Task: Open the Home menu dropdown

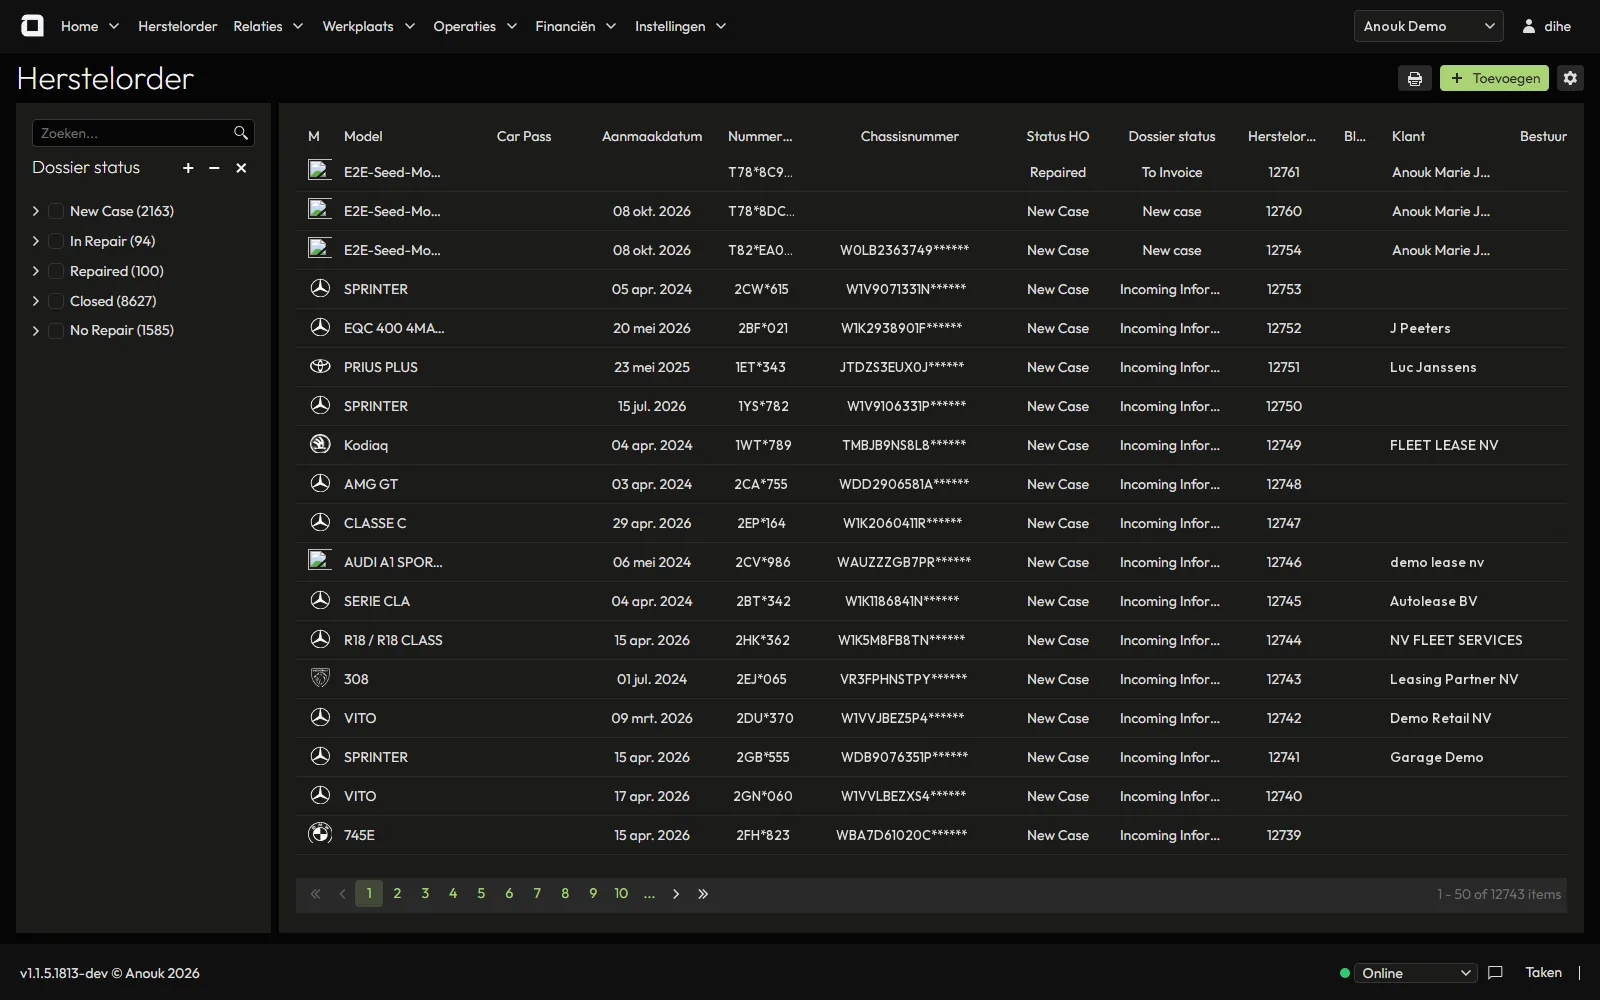Action: coord(90,26)
